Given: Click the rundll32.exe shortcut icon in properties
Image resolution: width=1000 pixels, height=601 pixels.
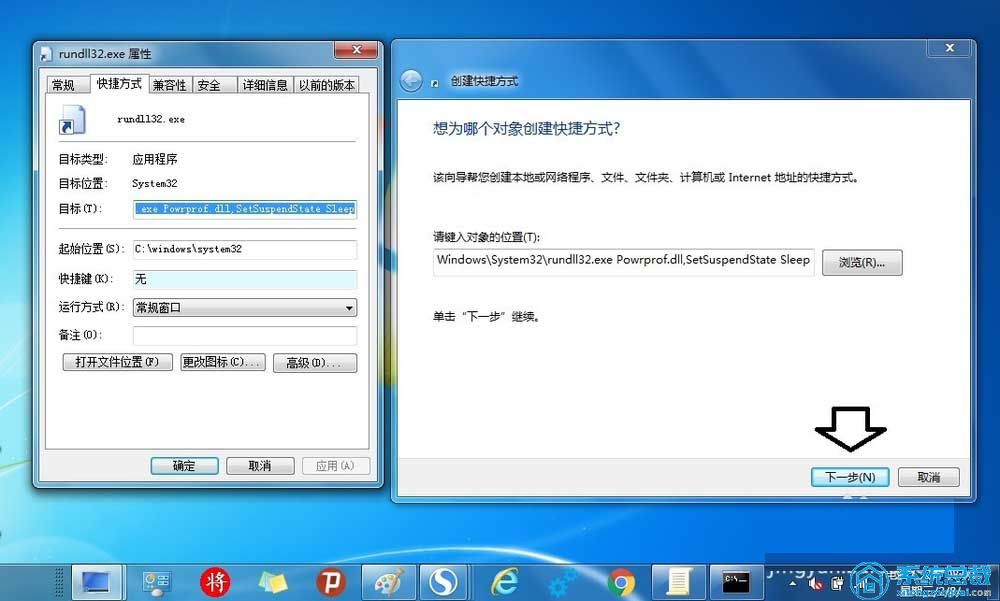Looking at the screenshot, I should [x=72, y=121].
